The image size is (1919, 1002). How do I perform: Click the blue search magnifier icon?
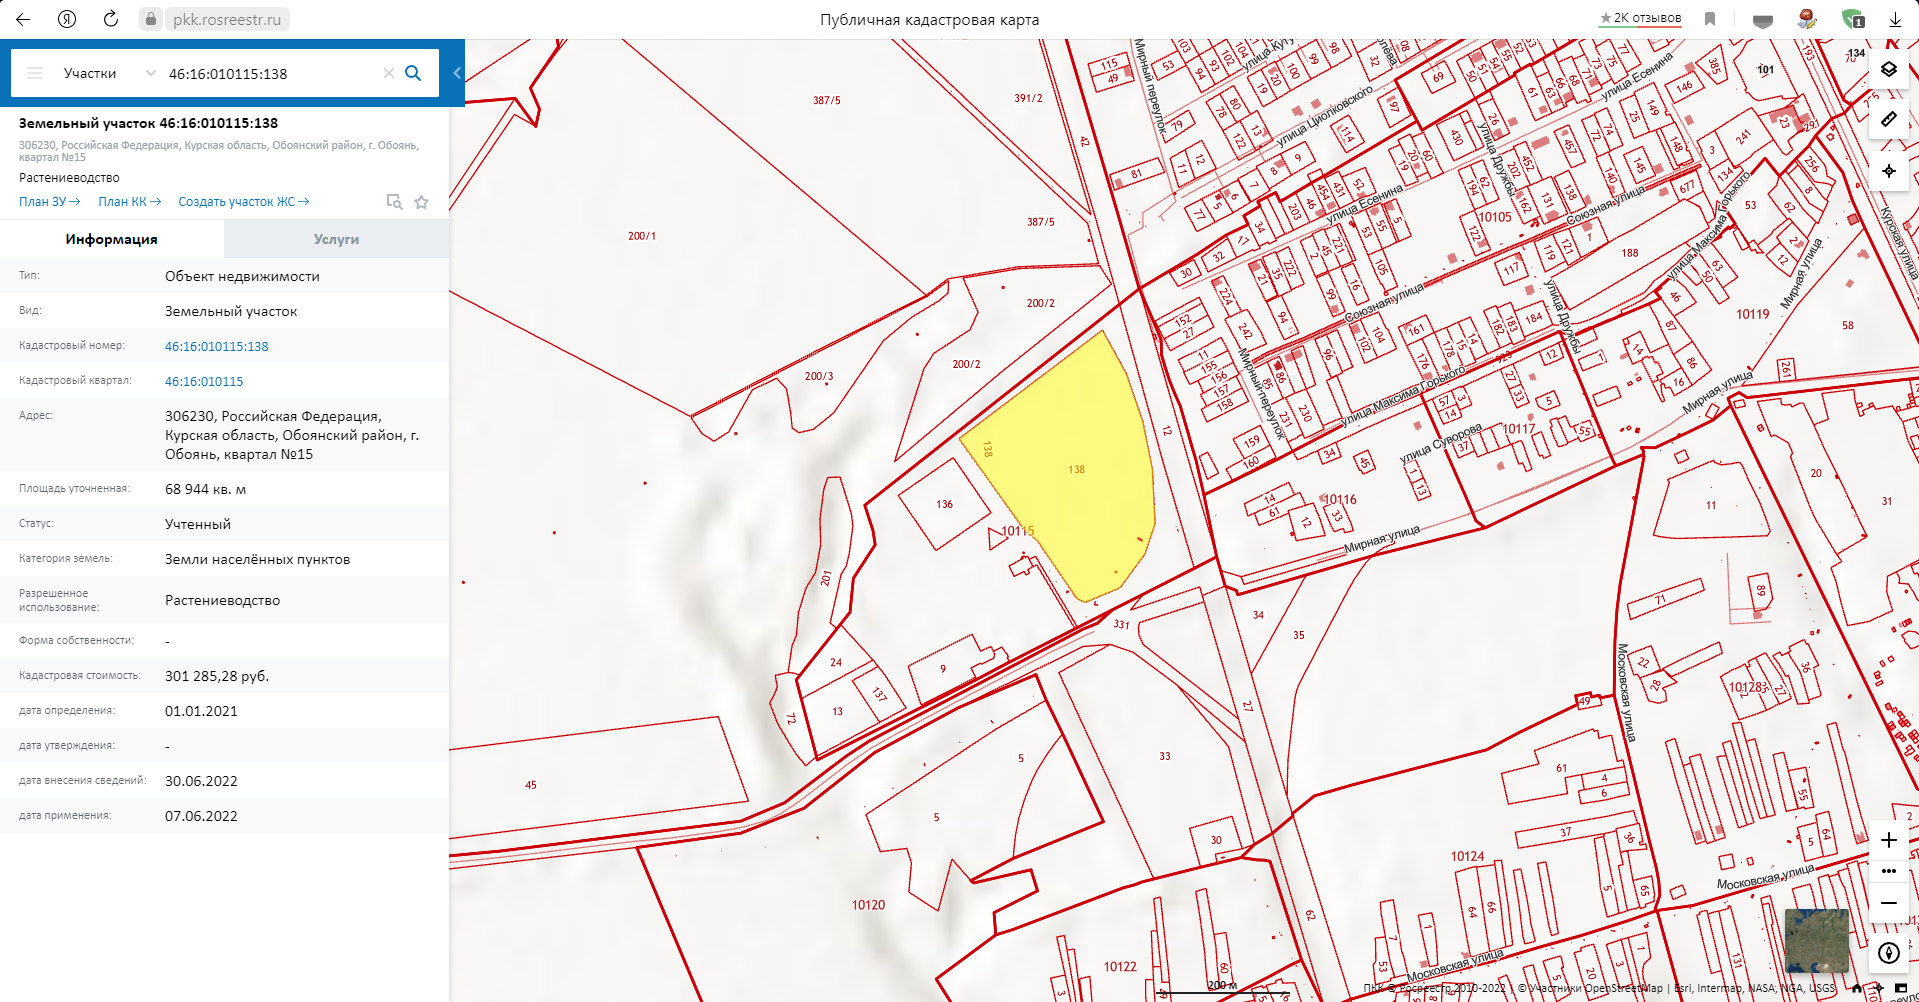(x=413, y=73)
